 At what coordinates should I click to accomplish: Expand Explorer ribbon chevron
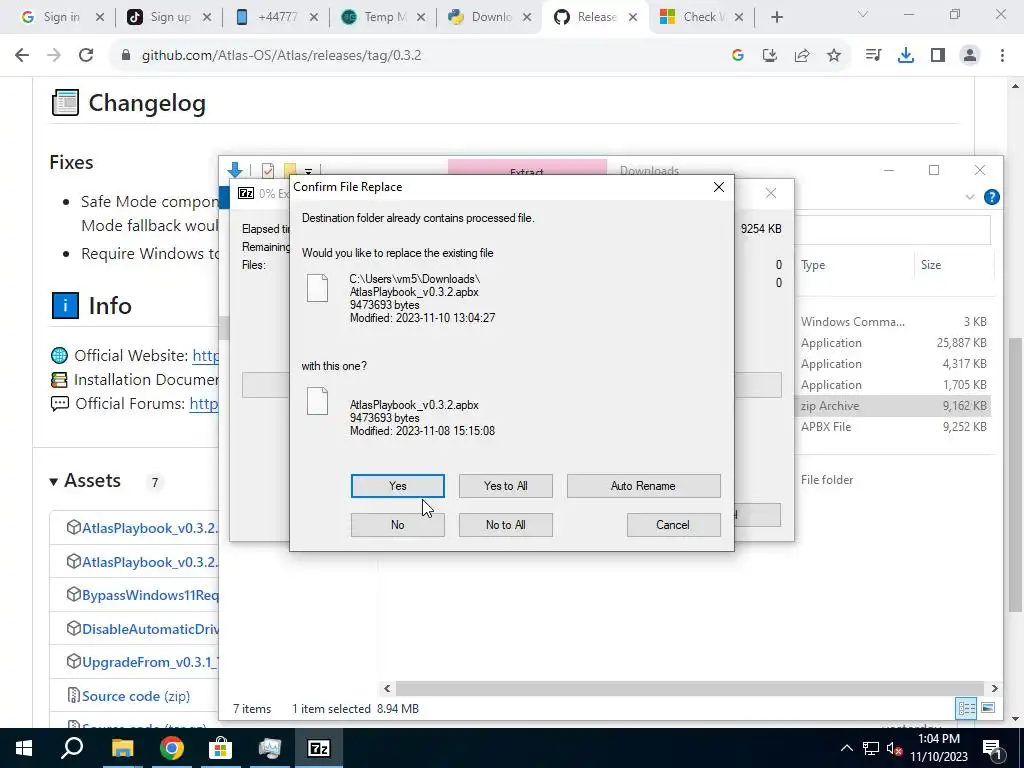[x=969, y=197]
